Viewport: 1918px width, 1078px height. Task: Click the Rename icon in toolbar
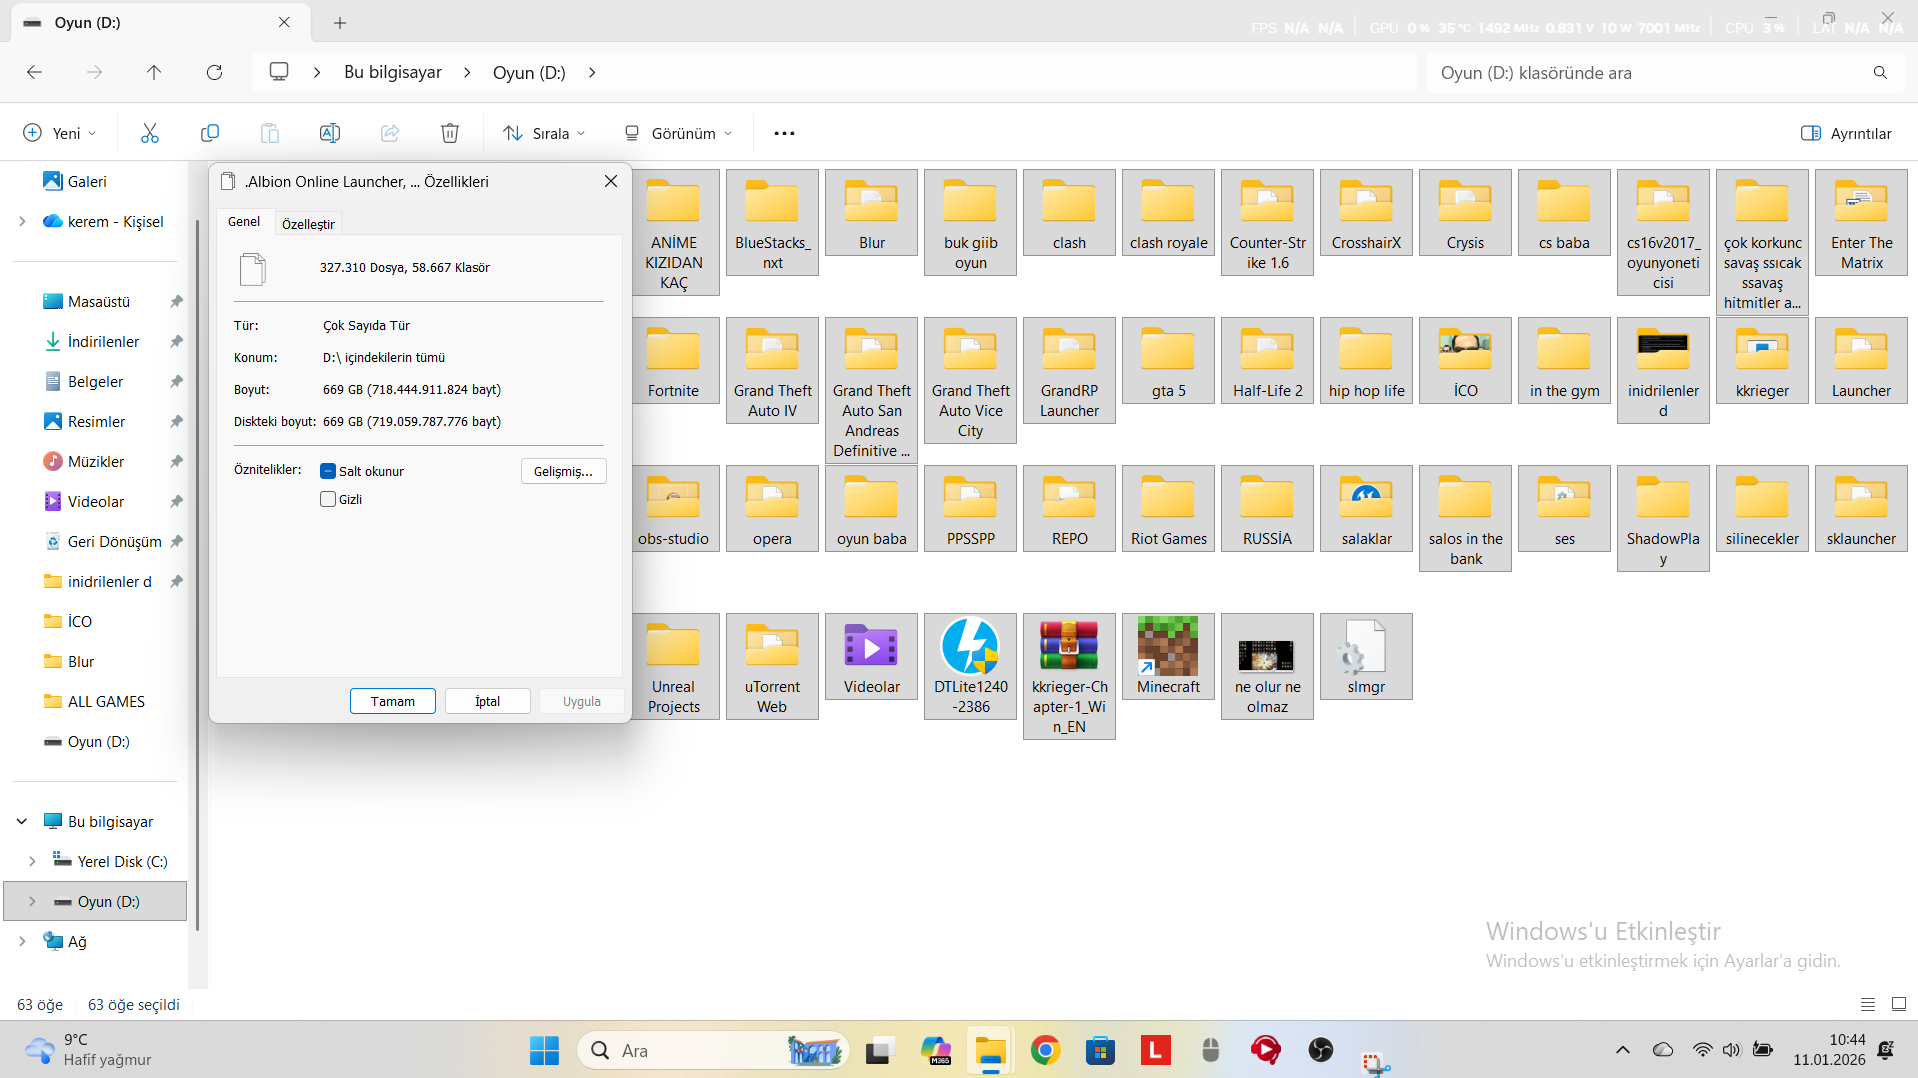click(330, 133)
